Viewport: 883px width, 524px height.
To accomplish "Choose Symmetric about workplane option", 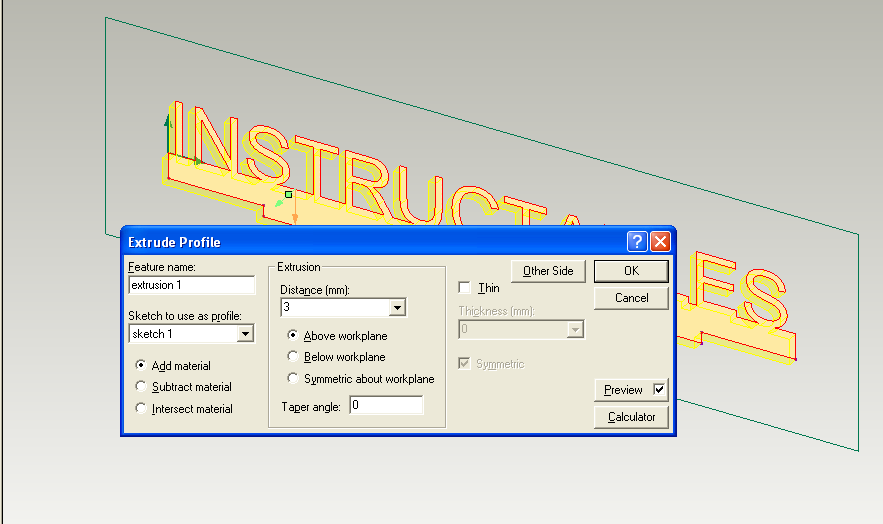I will pos(292,378).
